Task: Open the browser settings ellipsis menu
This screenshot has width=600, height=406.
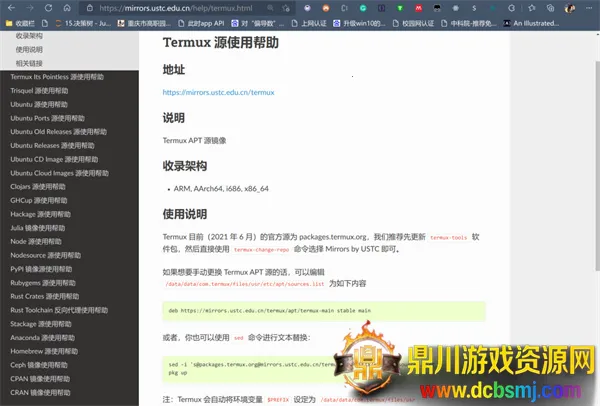Action: click(589, 8)
